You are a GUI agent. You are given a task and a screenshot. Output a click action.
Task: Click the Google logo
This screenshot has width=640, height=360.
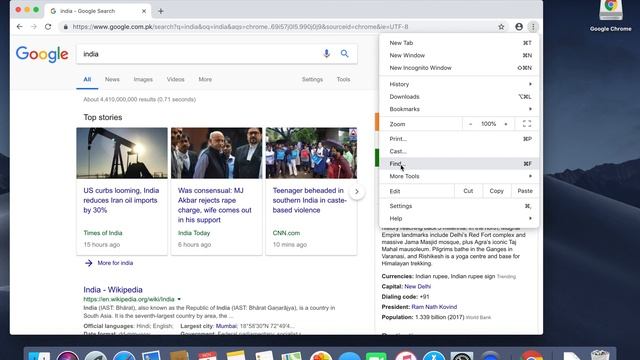pyautogui.click(x=42, y=54)
